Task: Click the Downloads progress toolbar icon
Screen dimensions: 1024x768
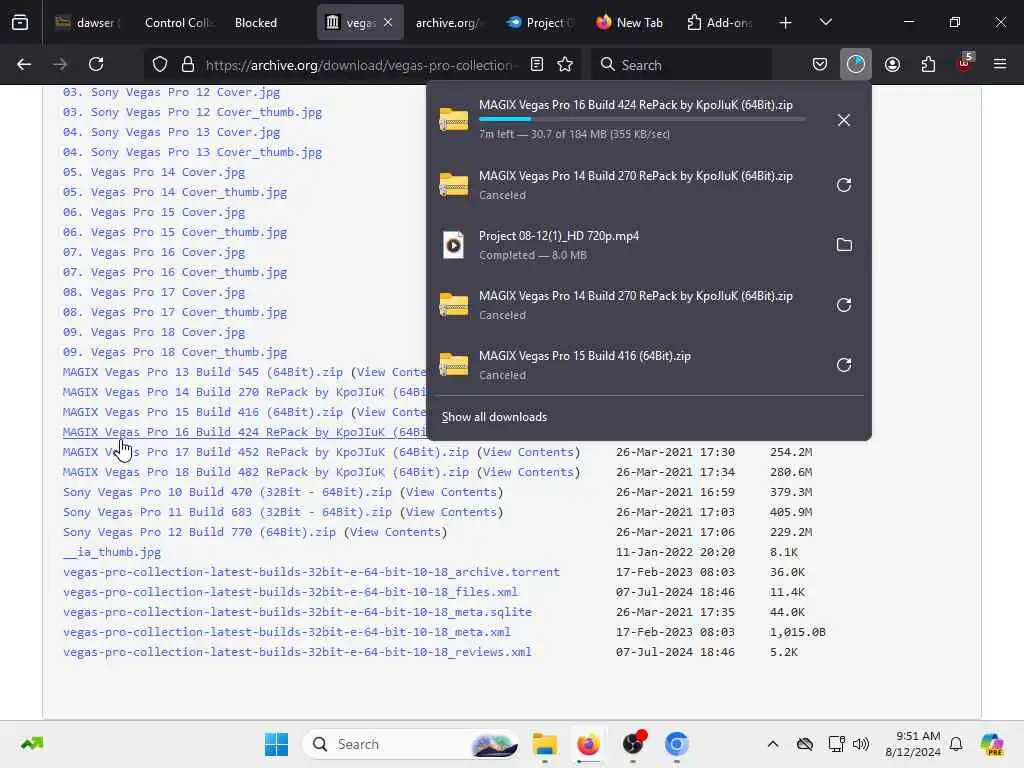Action: pos(856,64)
